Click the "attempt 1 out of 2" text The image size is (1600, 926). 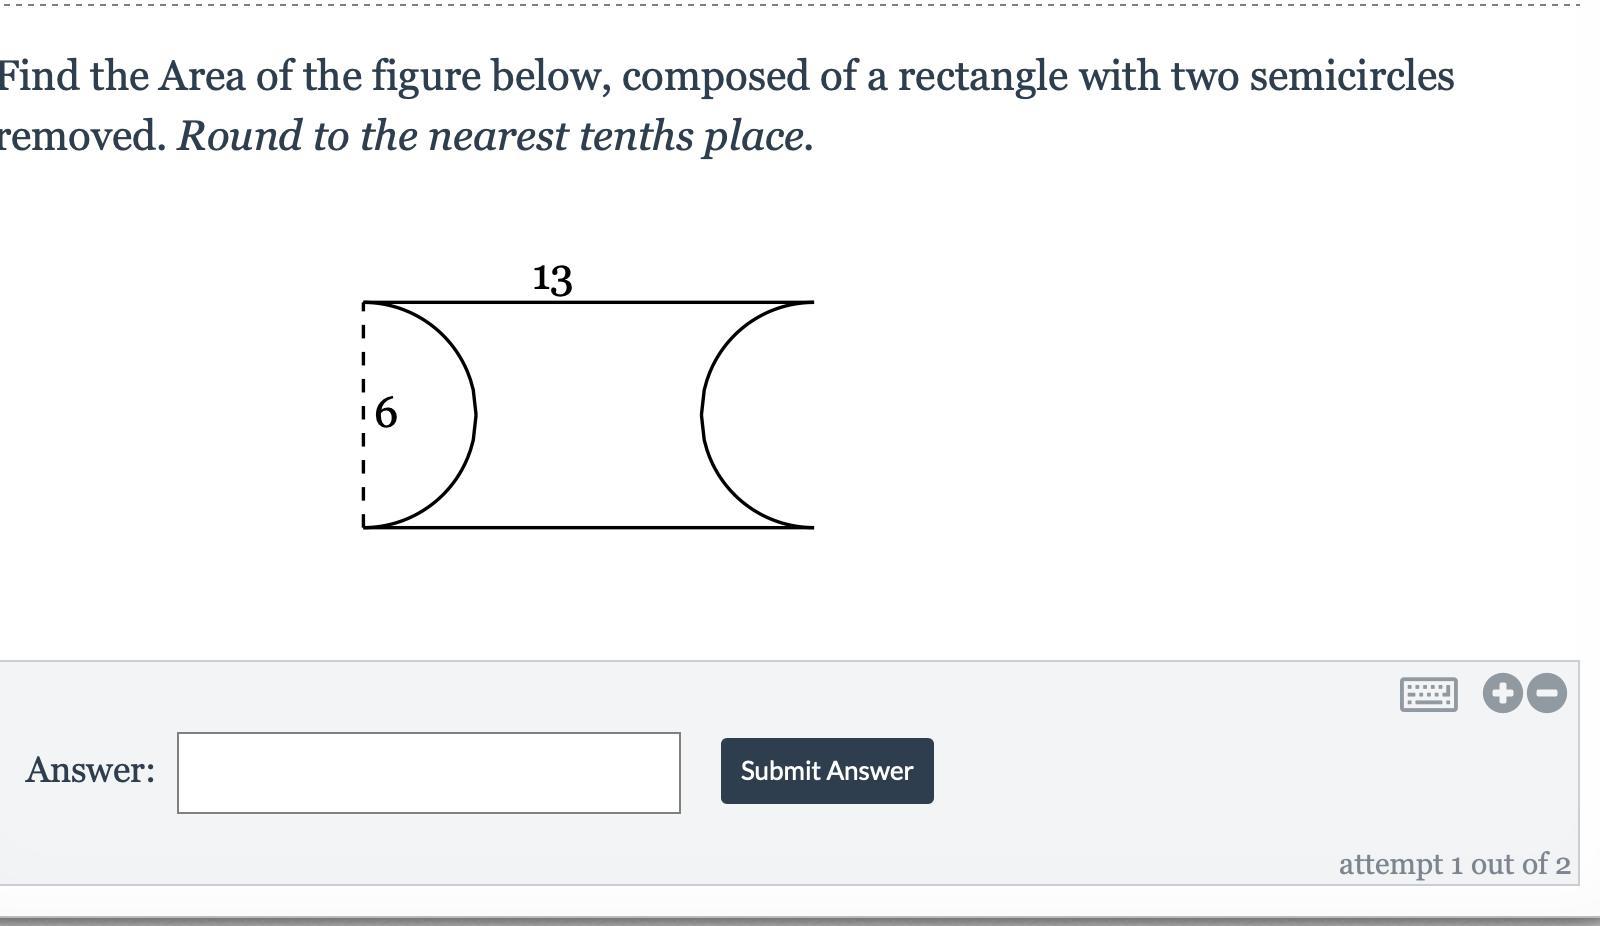1454,864
